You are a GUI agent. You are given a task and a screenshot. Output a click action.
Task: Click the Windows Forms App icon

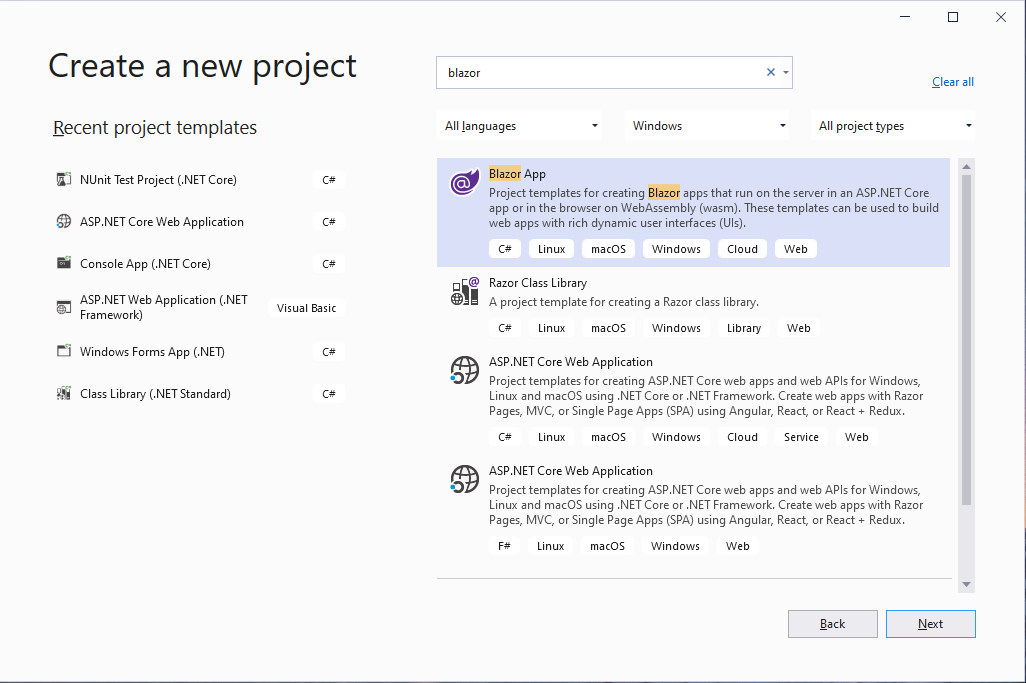pos(64,352)
